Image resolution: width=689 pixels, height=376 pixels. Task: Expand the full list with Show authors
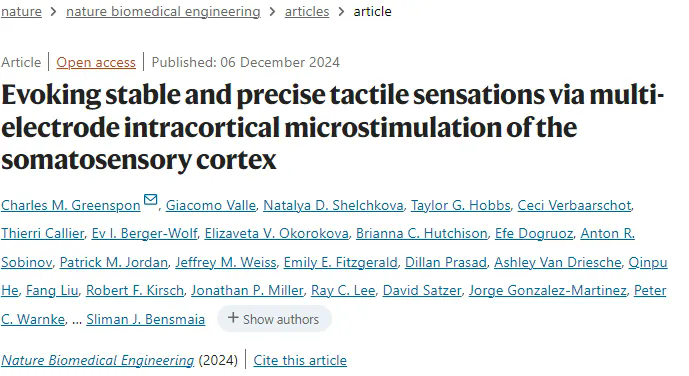click(274, 319)
